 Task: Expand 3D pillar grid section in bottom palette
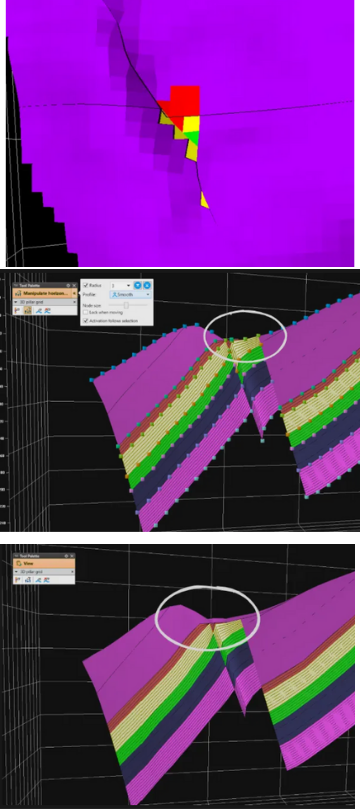[x=16, y=572]
